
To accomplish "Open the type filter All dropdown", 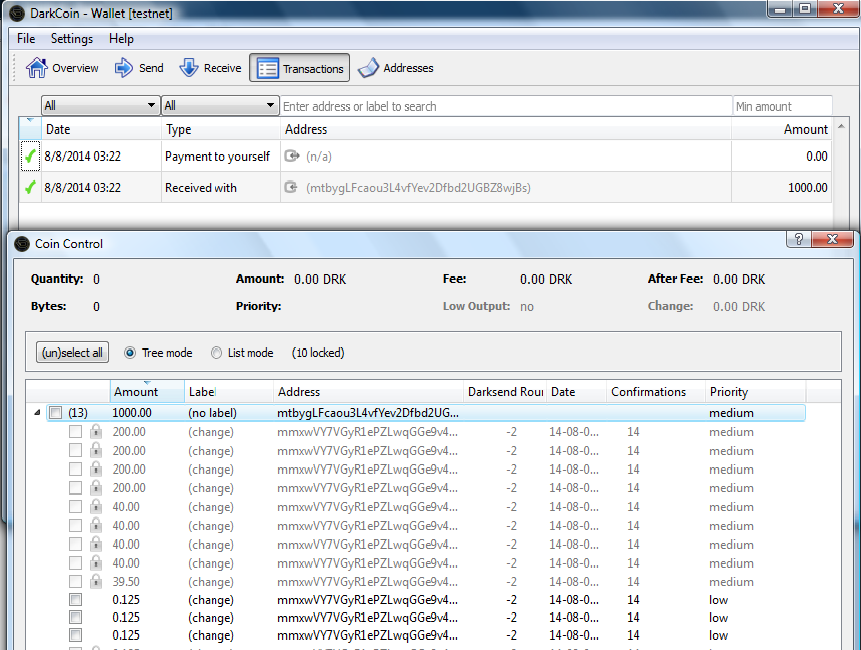I will [220, 105].
